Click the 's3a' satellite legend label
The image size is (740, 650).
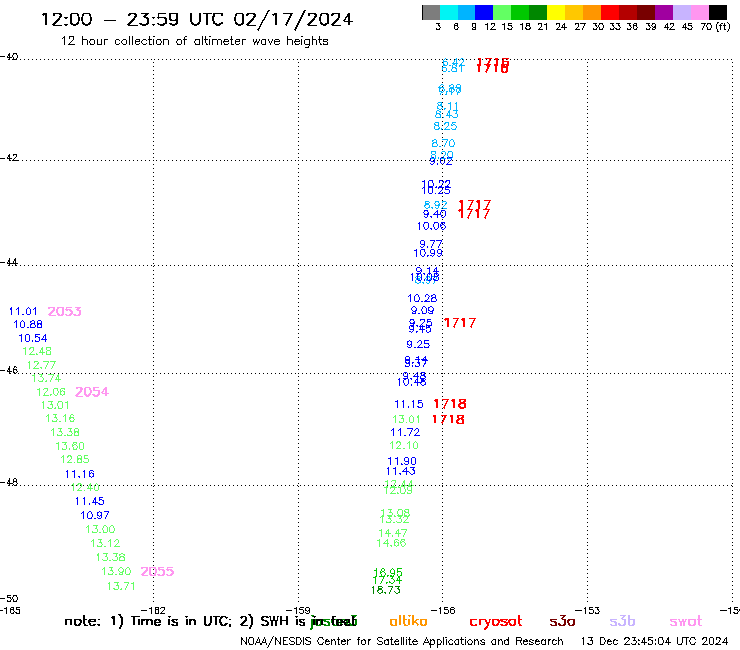point(562,621)
